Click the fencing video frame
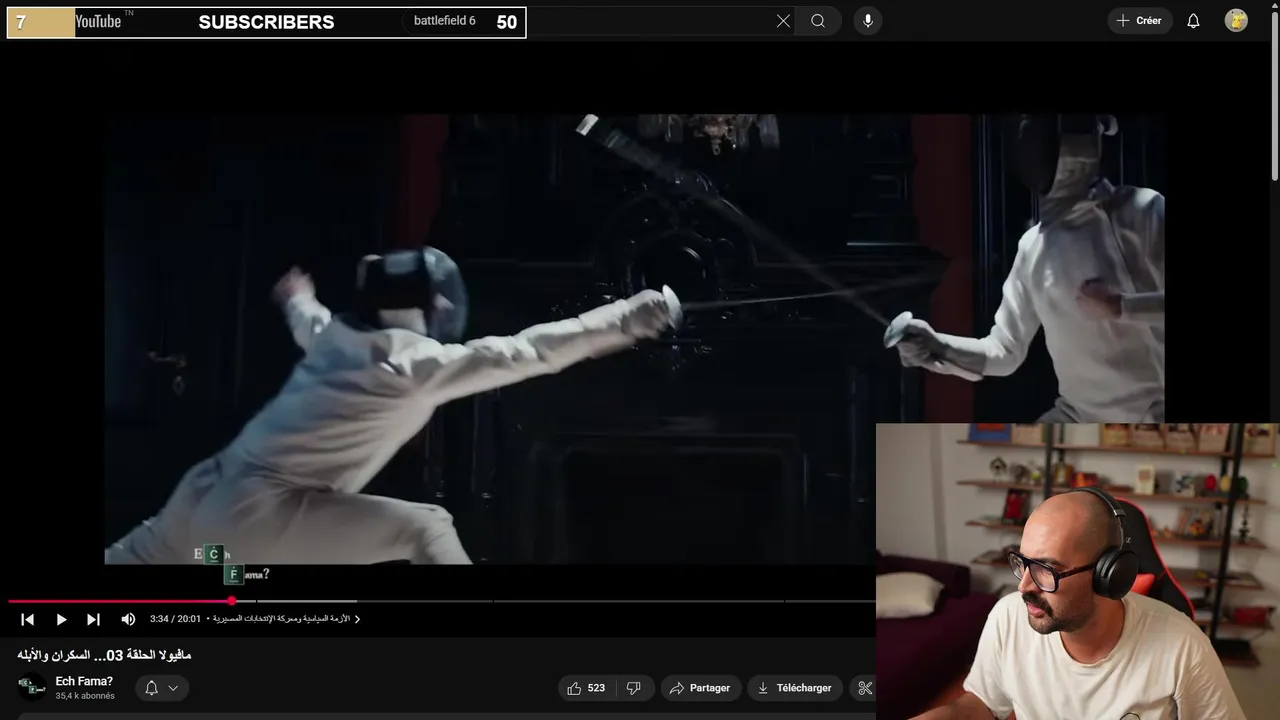Image resolution: width=1280 pixels, height=720 pixels. pyautogui.click(x=634, y=339)
